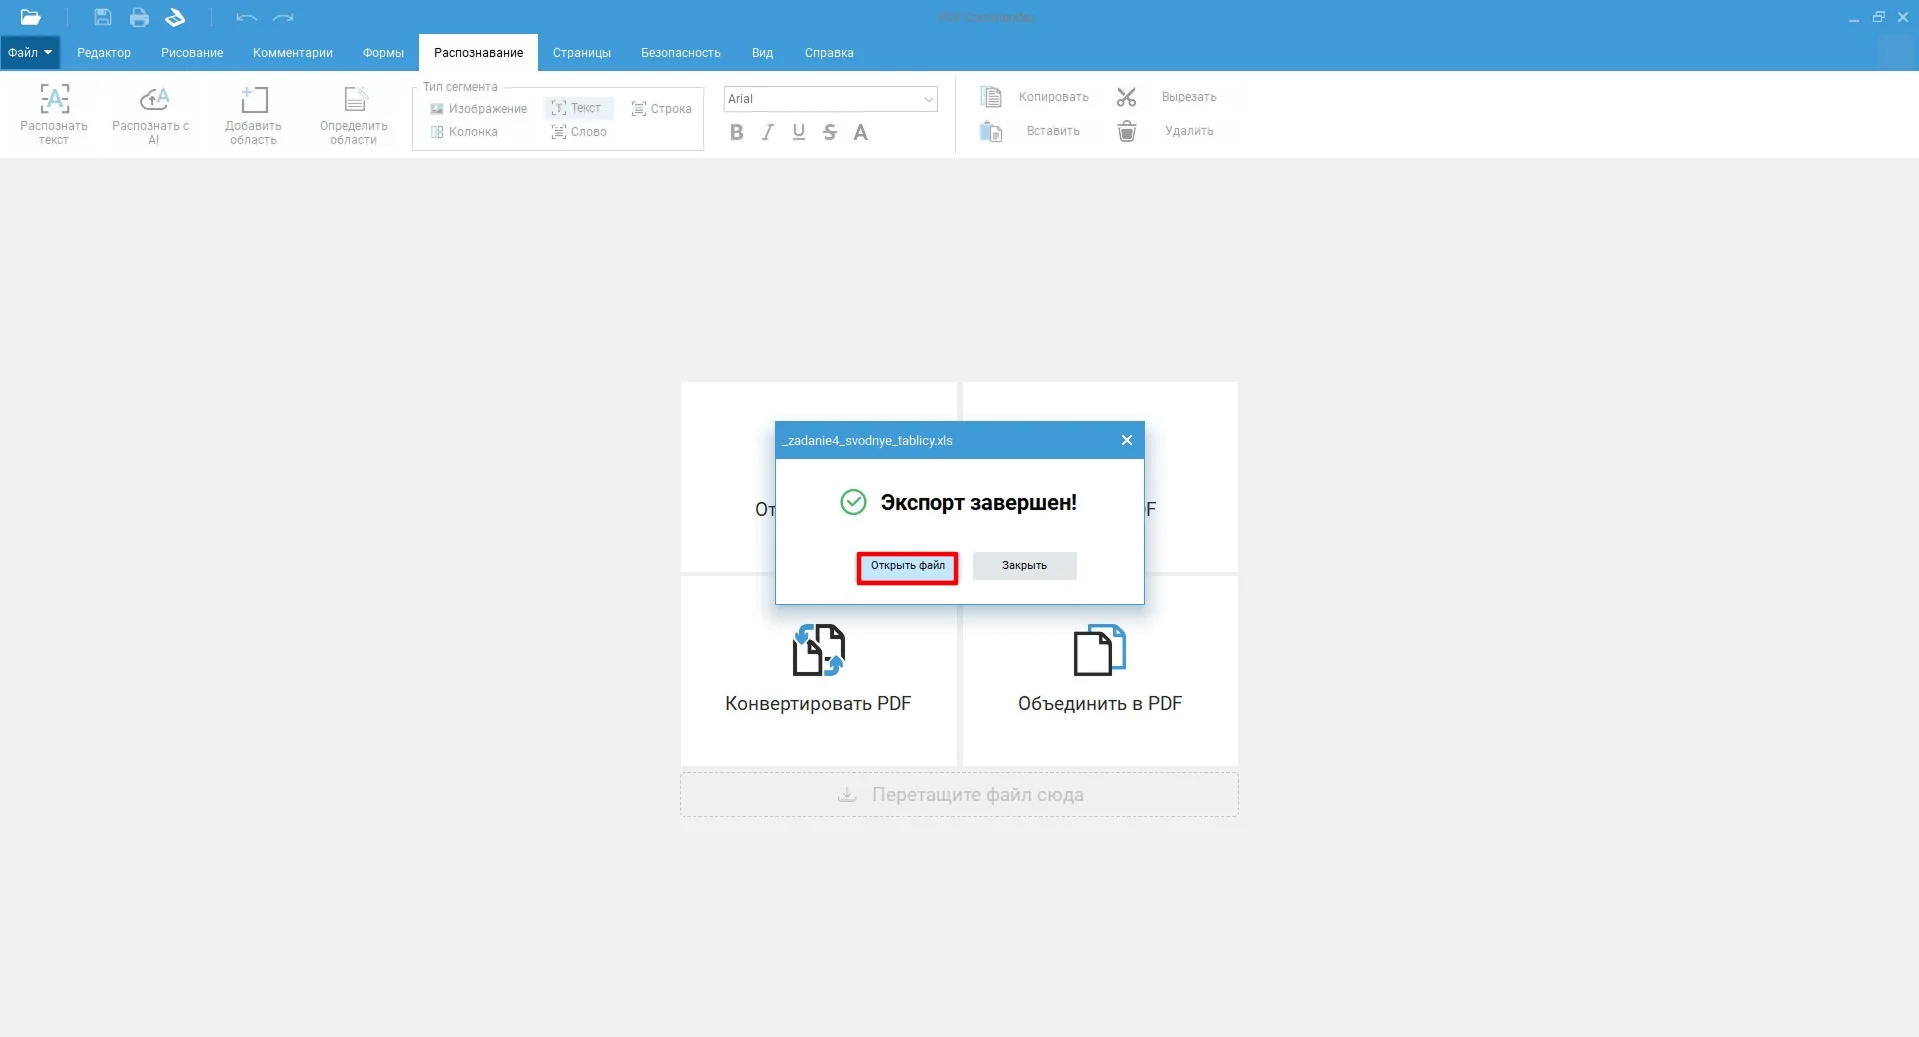This screenshot has height=1037, width=1919.
Task: Open the Файл dropdown menu
Action: (30, 53)
